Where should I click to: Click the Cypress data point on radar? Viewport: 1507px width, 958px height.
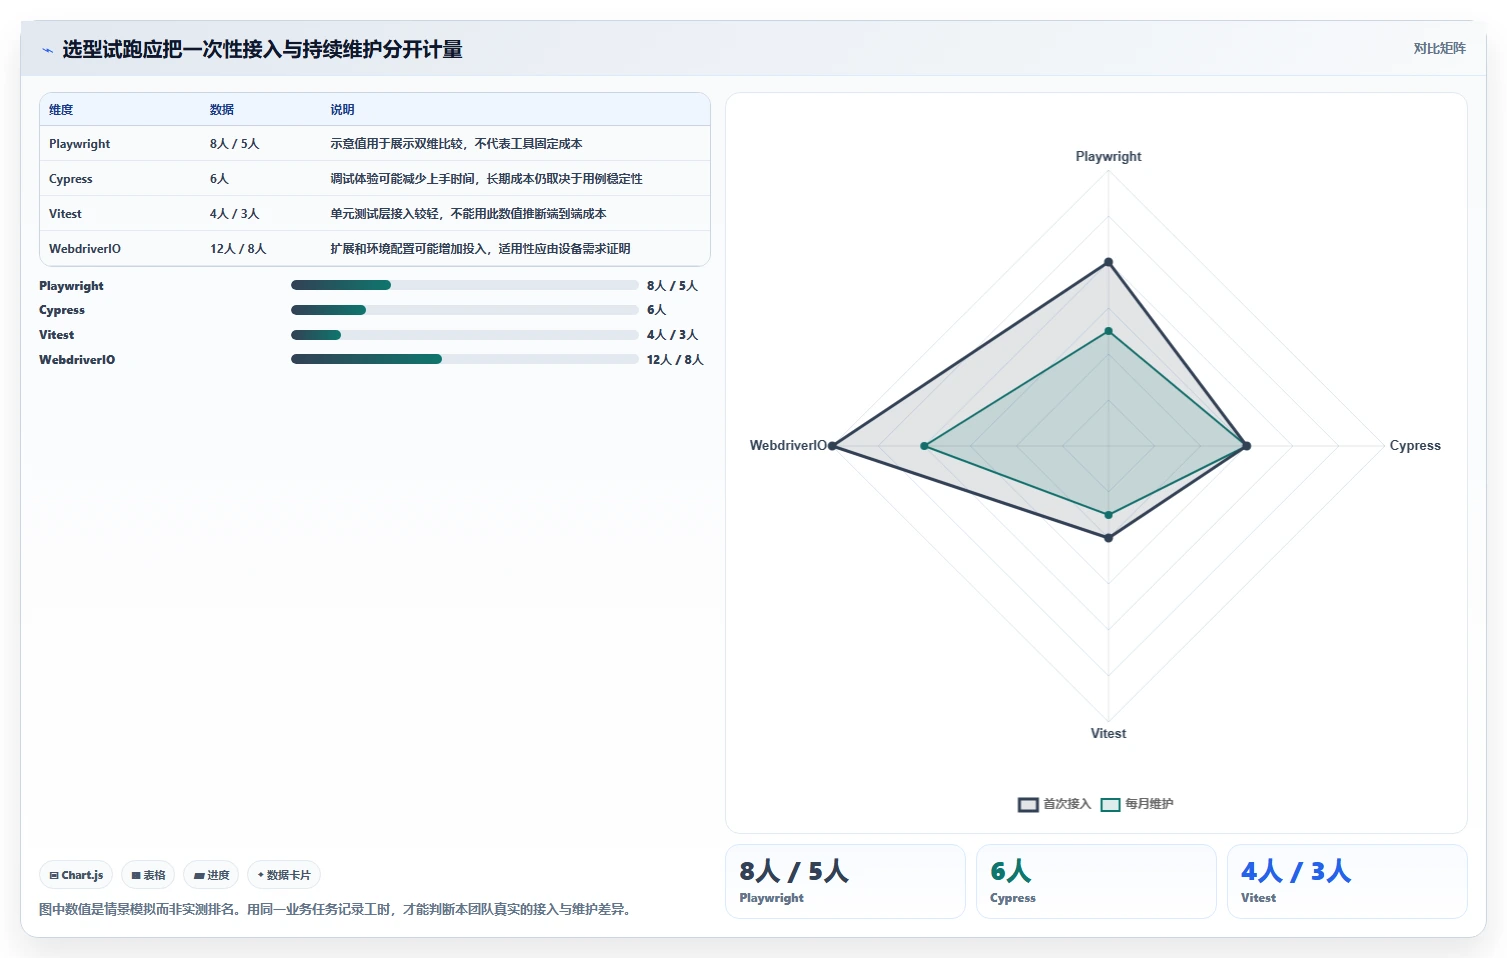click(1246, 446)
